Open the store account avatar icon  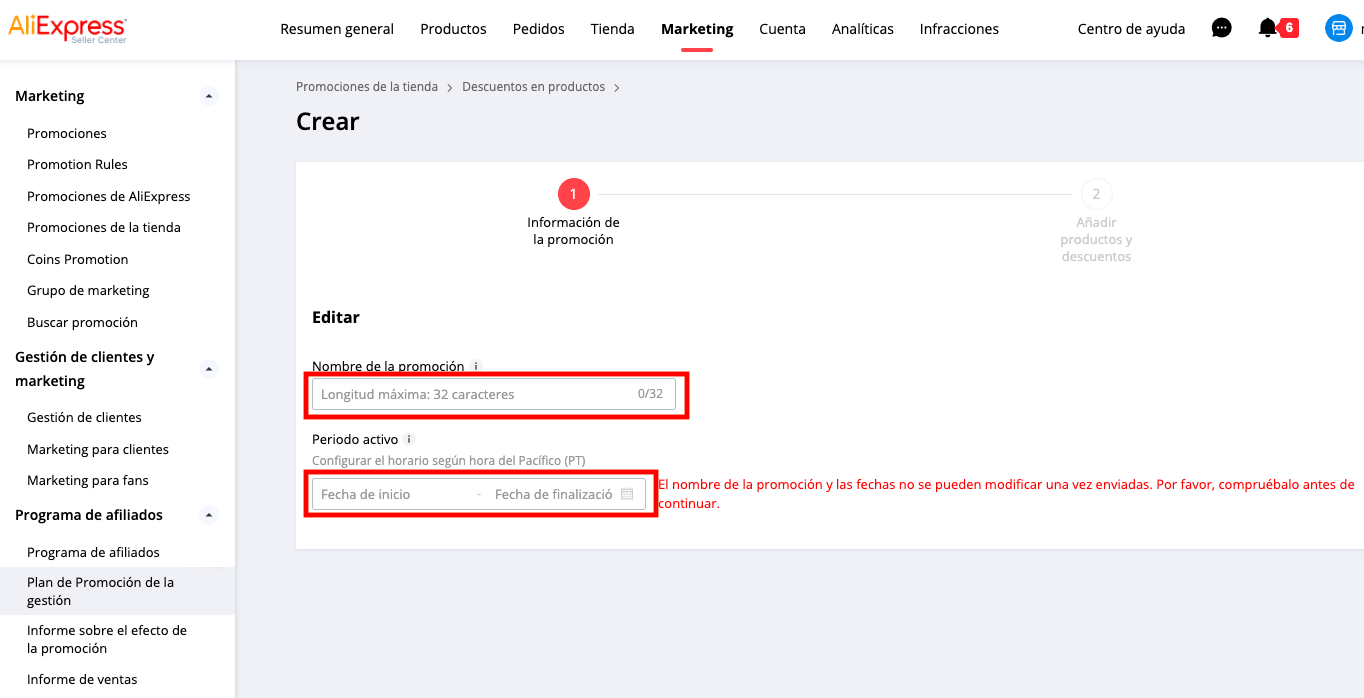pos(1338,28)
